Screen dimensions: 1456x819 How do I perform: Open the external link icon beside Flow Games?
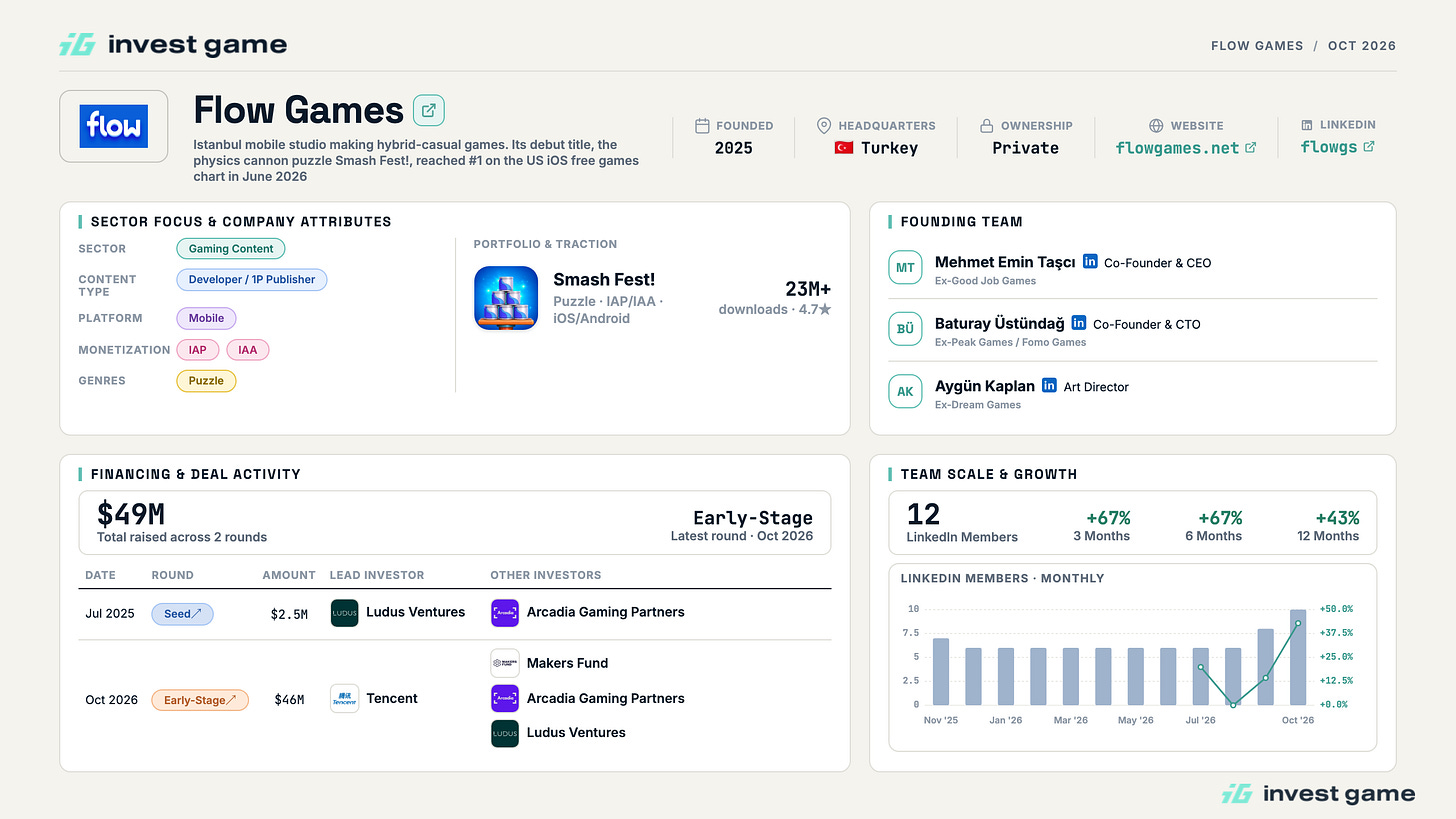tap(429, 110)
